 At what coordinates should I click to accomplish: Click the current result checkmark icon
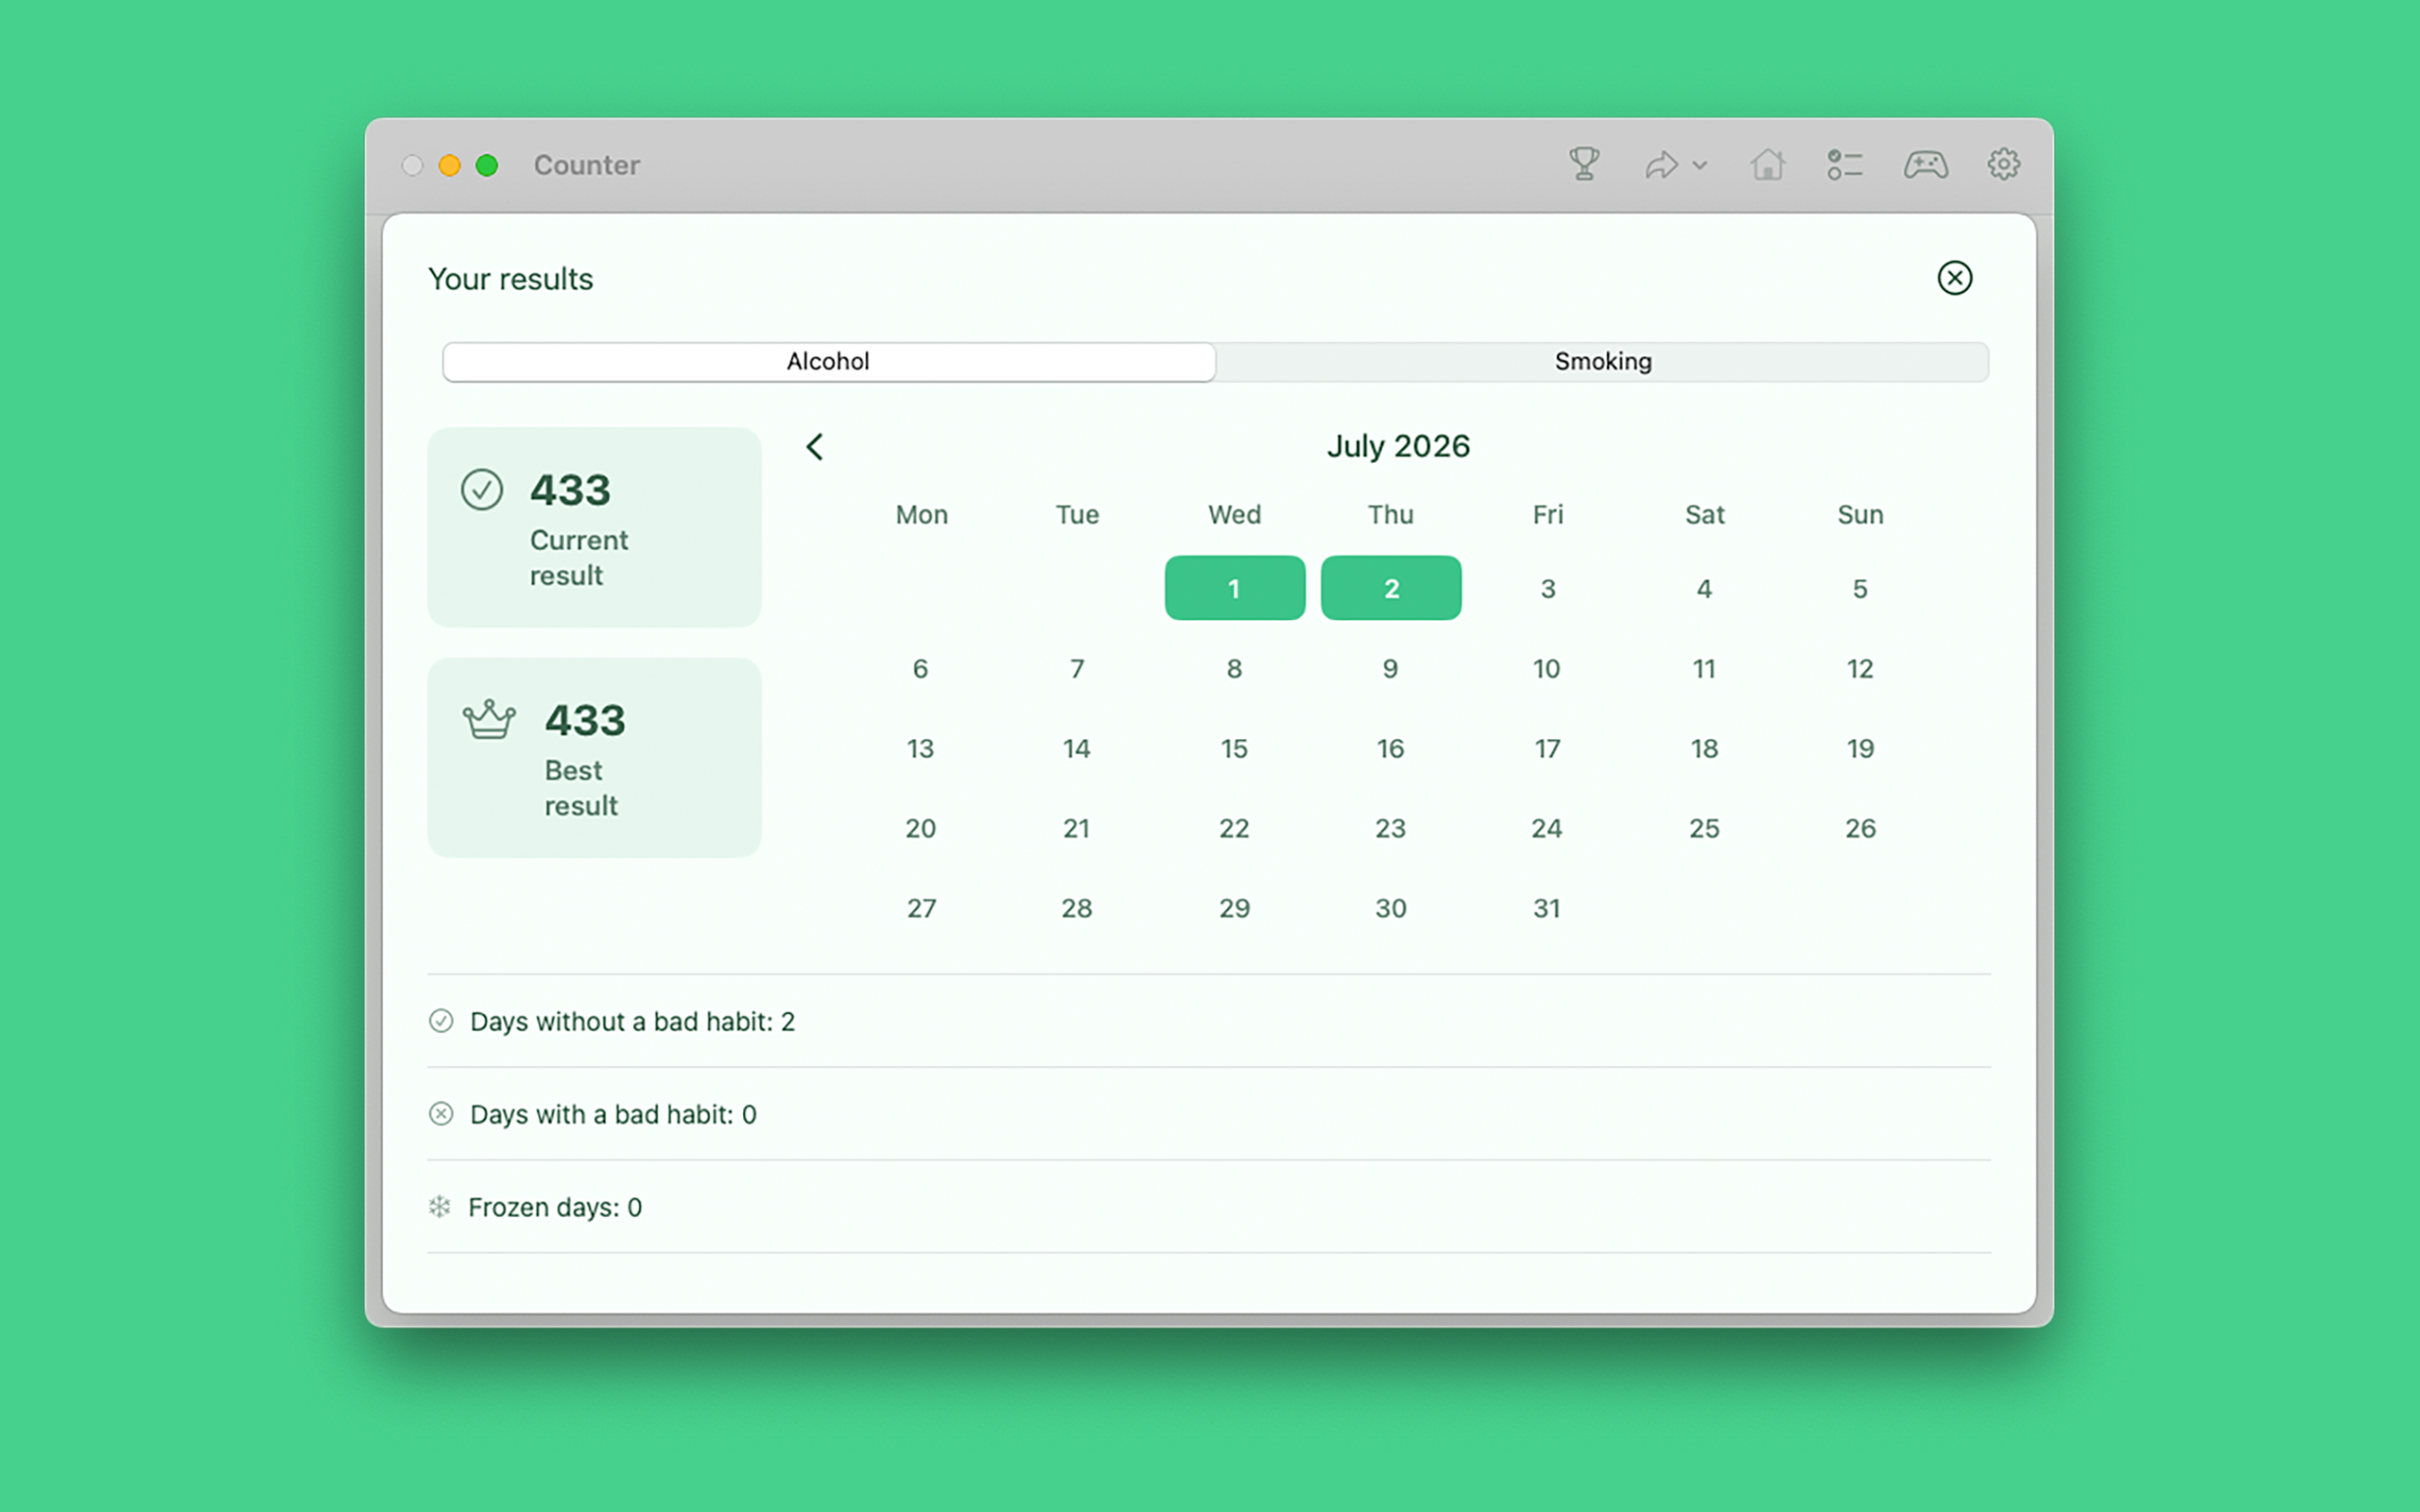(482, 490)
